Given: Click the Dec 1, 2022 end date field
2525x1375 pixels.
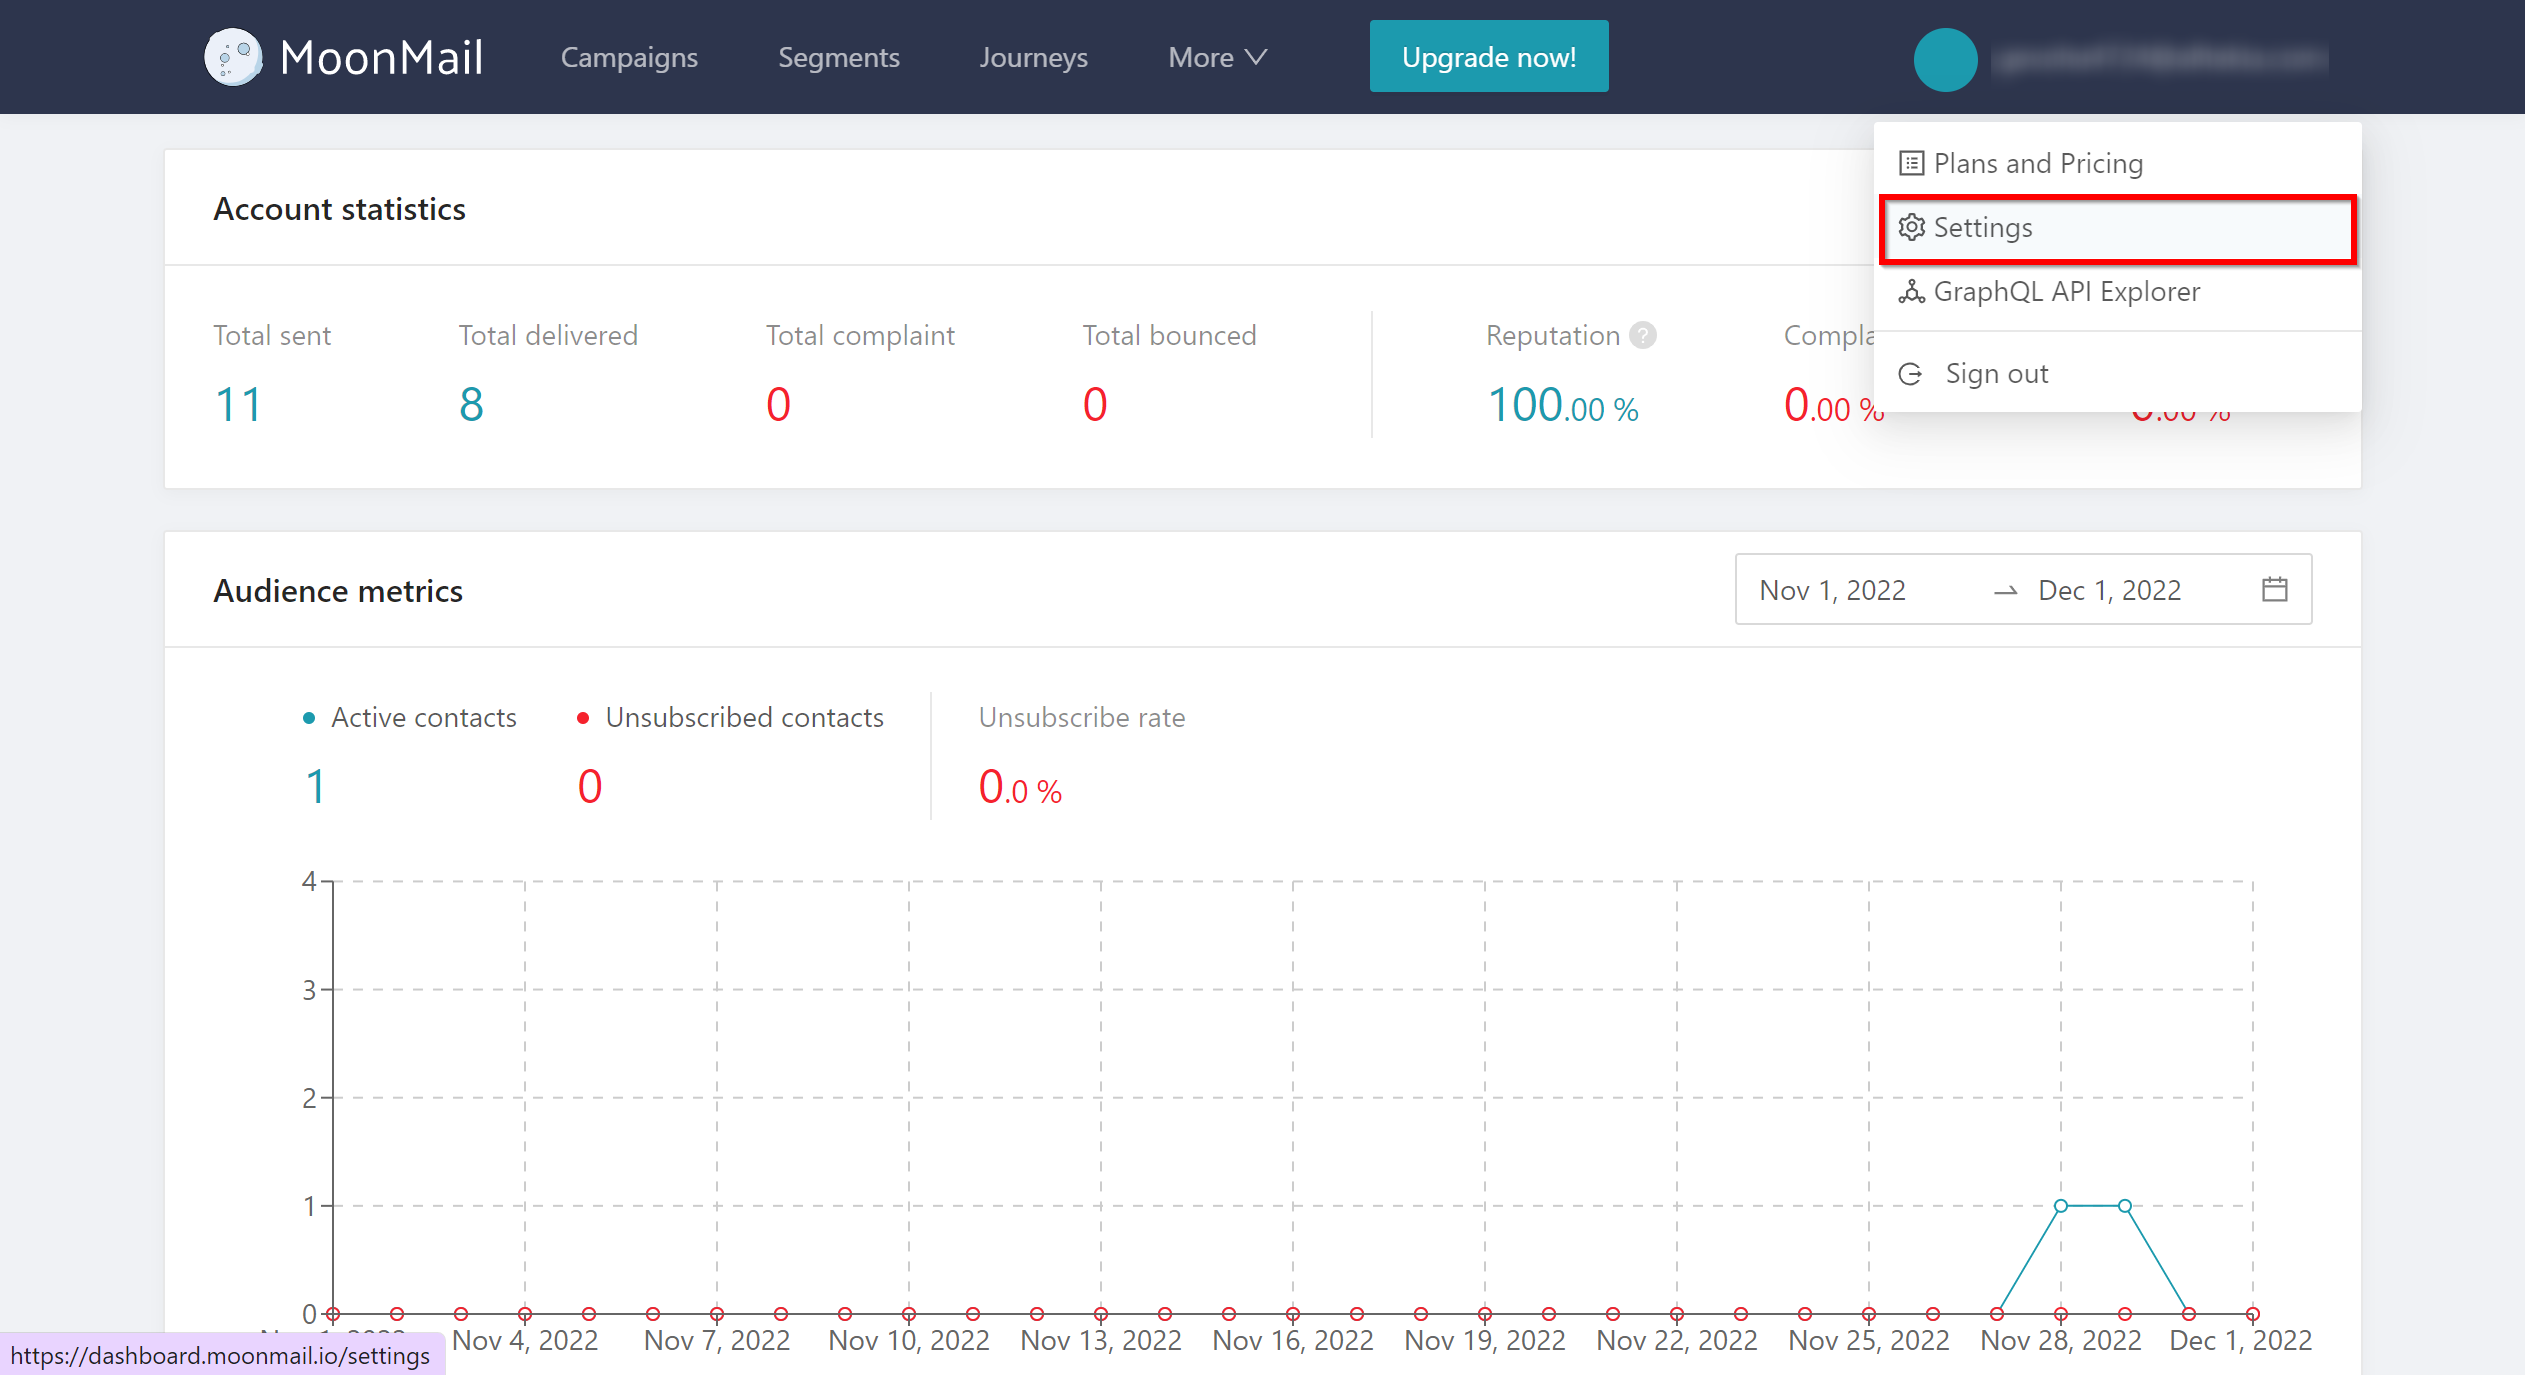Looking at the screenshot, I should point(2110,590).
